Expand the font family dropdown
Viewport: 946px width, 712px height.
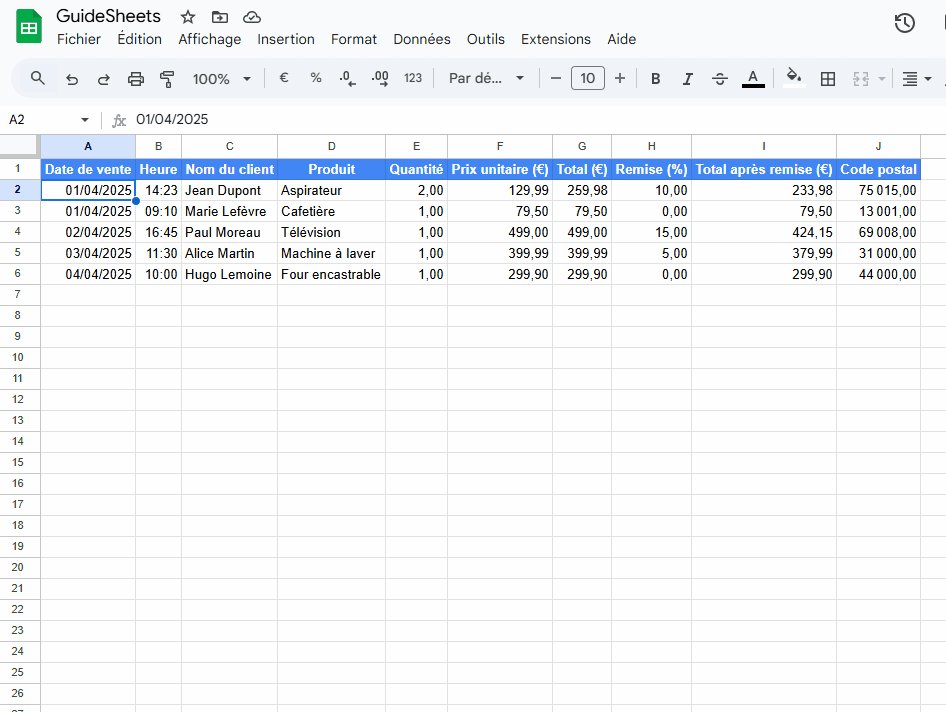486,79
